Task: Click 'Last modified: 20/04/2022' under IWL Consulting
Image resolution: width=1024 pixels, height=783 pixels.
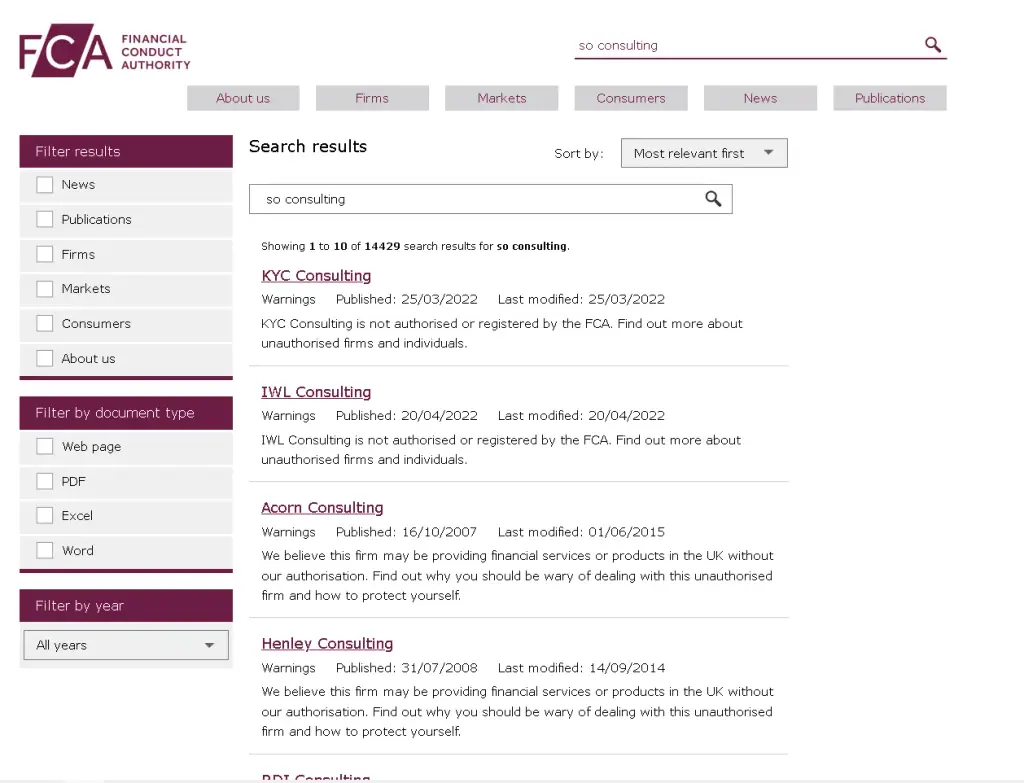Action: pos(581,415)
